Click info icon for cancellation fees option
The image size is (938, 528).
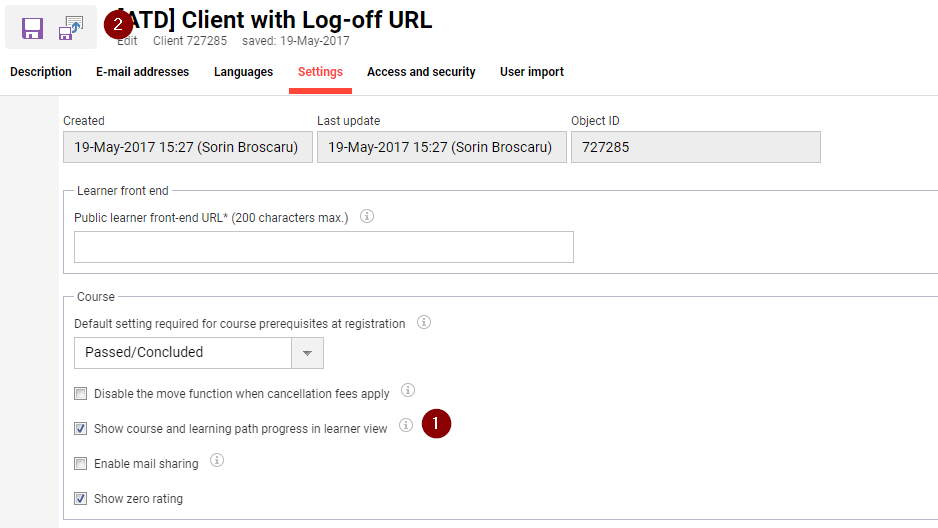coord(408,391)
